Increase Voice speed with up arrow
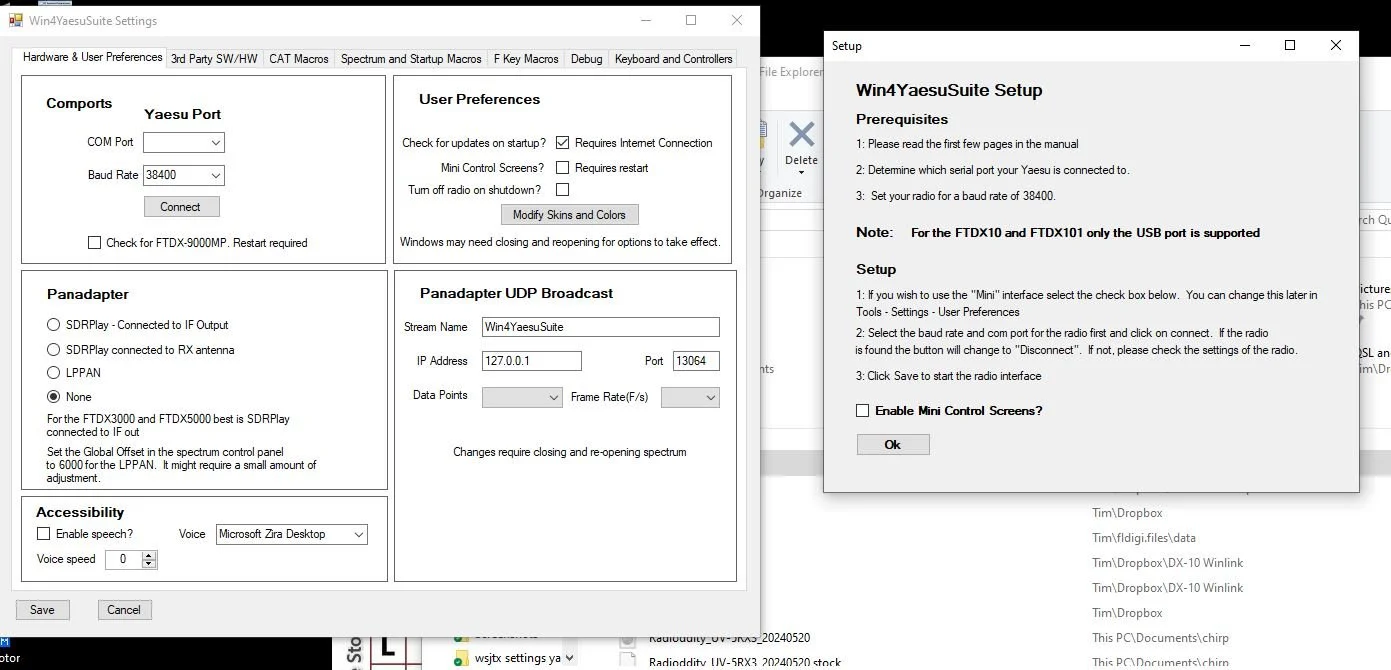Screen dimensions: 1391x670 tap(149, 555)
